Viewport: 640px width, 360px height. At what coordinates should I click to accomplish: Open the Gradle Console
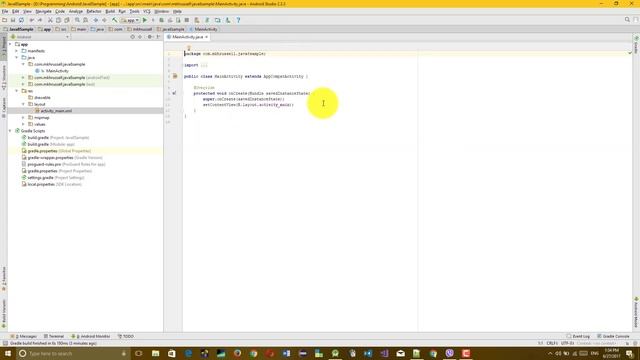(x=613, y=336)
